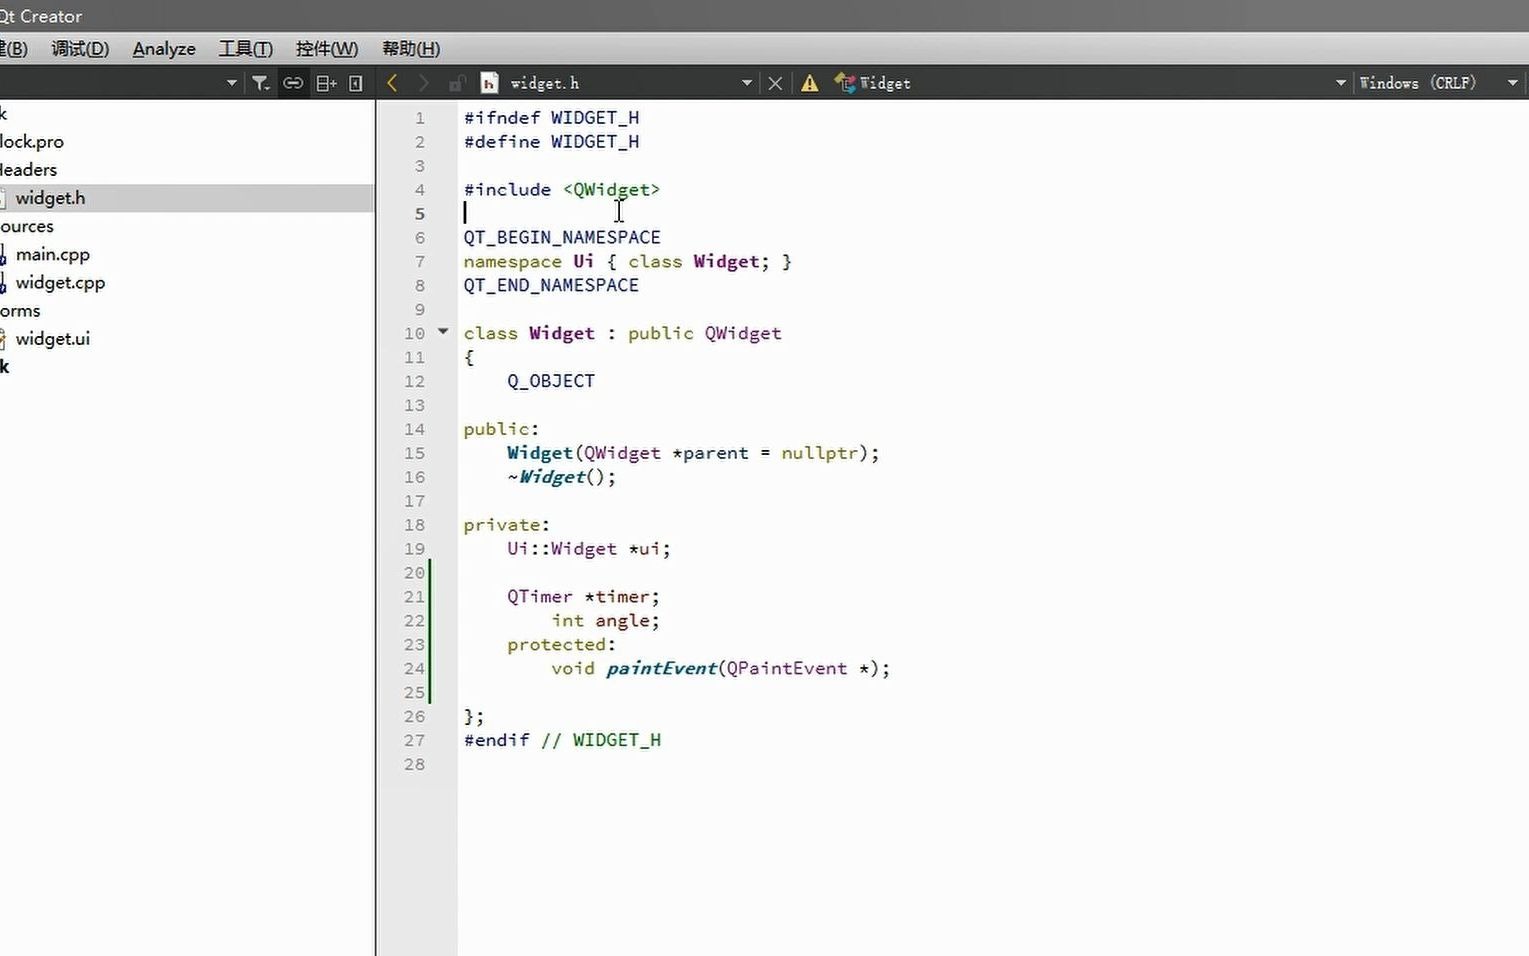The height and width of the screenshot is (956, 1529).
Task: Click on nullptr in constructor declaration
Action: [819, 453]
